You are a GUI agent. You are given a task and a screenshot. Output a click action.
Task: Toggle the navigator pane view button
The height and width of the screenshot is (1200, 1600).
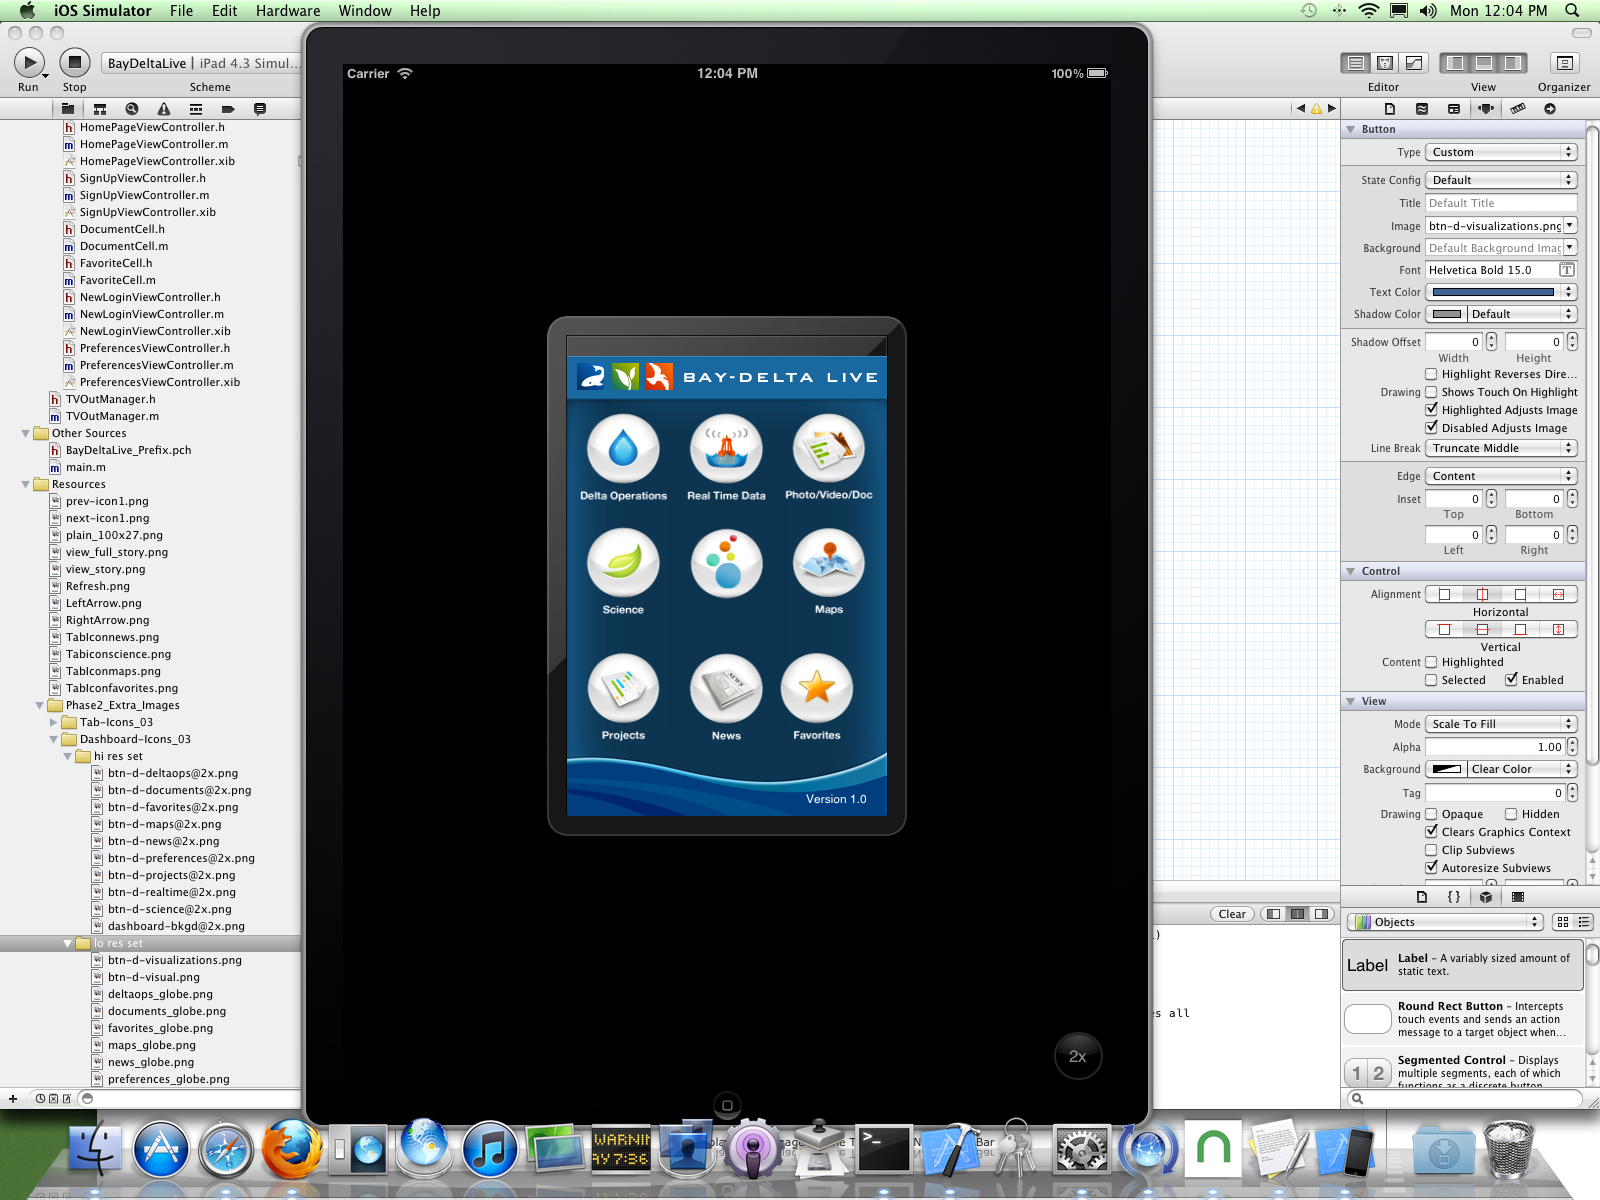(x=1455, y=63)
